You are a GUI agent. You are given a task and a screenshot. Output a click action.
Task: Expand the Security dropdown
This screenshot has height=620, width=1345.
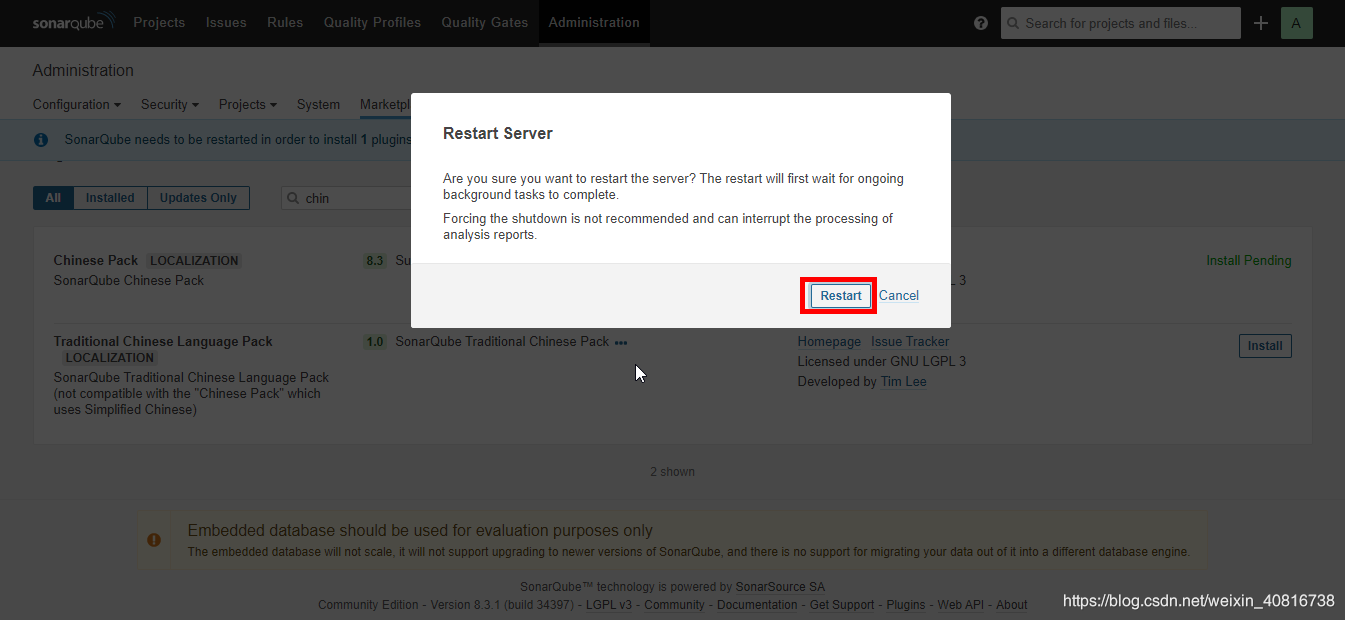(170, 104)
